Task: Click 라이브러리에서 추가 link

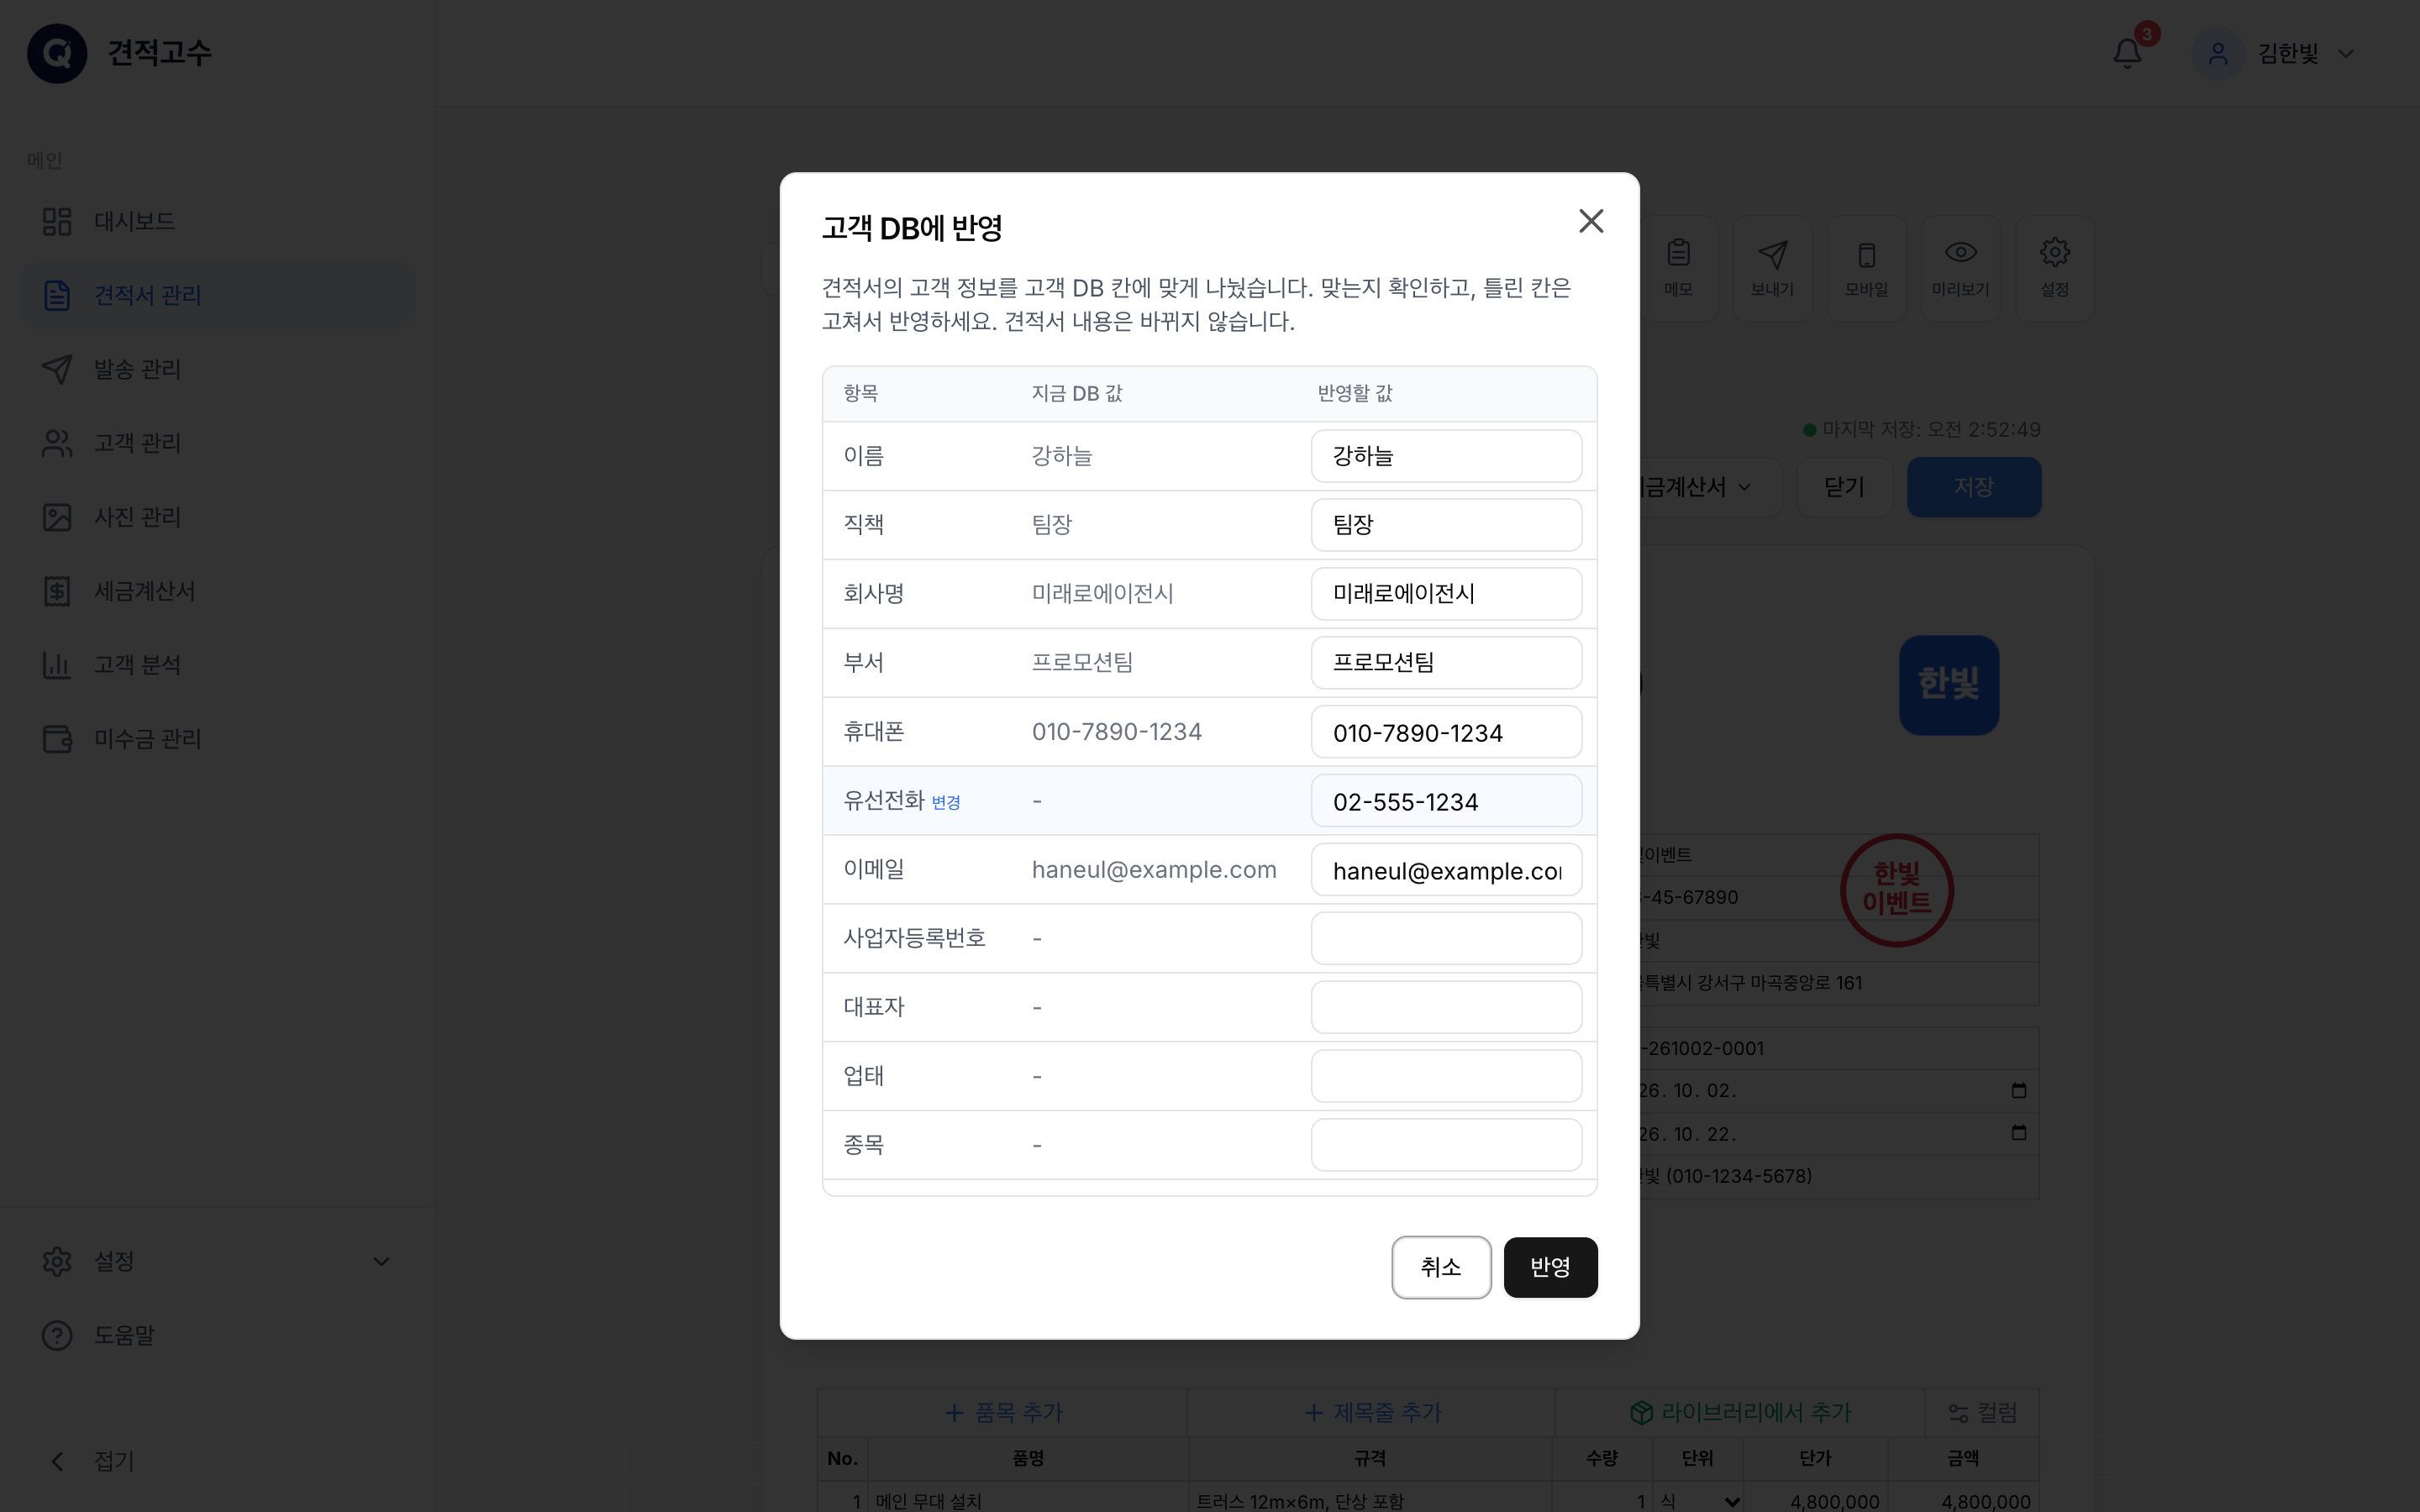Action: [x=1740, y=1413]
